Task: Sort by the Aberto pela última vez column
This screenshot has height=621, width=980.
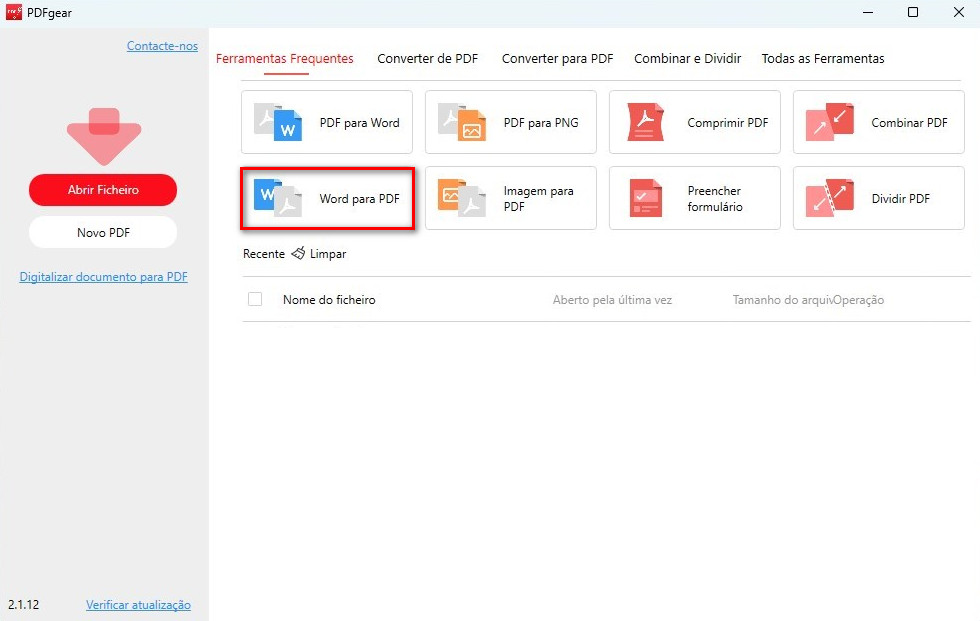Action: pyautogui.click(x=612, y=299)
